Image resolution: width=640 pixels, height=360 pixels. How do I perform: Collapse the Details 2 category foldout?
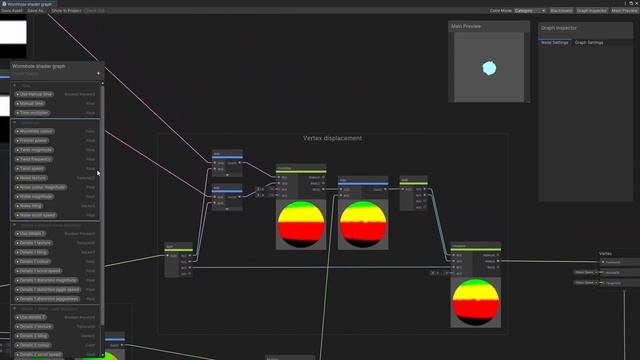[x=15, y=309]
